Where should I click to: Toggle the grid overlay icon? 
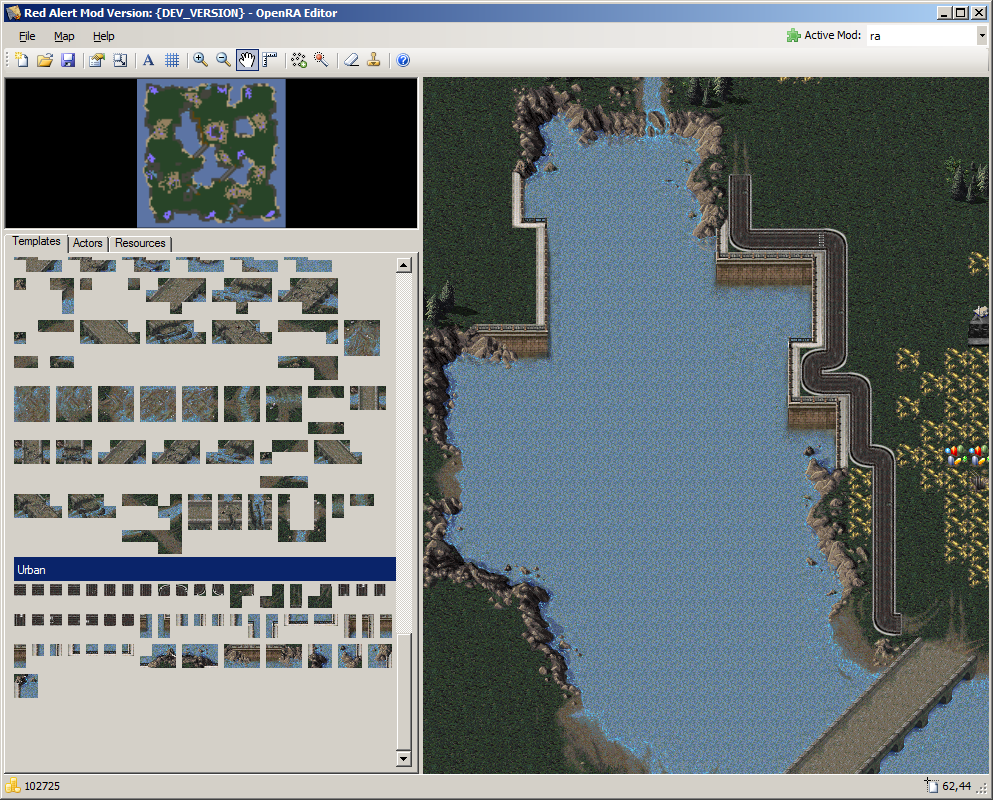(172, 60)
